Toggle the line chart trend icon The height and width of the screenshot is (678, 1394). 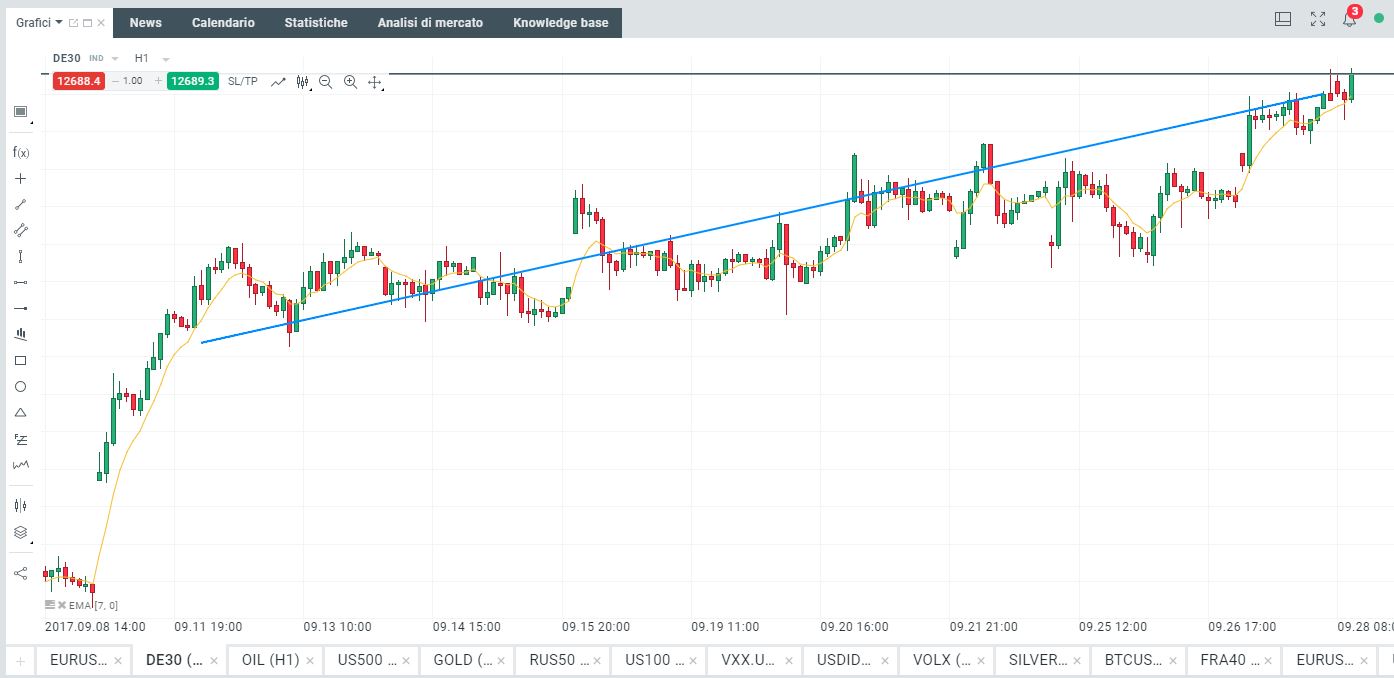point(279,82)
